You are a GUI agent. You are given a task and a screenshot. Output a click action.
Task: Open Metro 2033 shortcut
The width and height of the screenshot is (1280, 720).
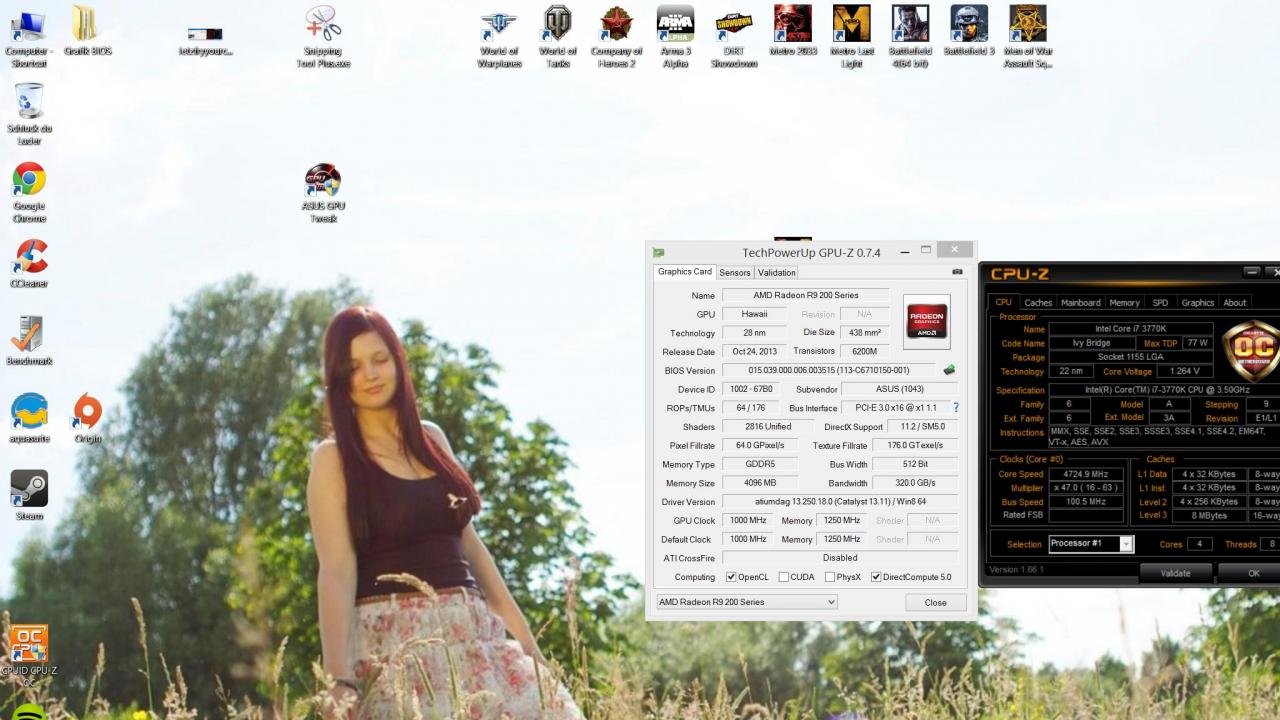coord(793,31)
